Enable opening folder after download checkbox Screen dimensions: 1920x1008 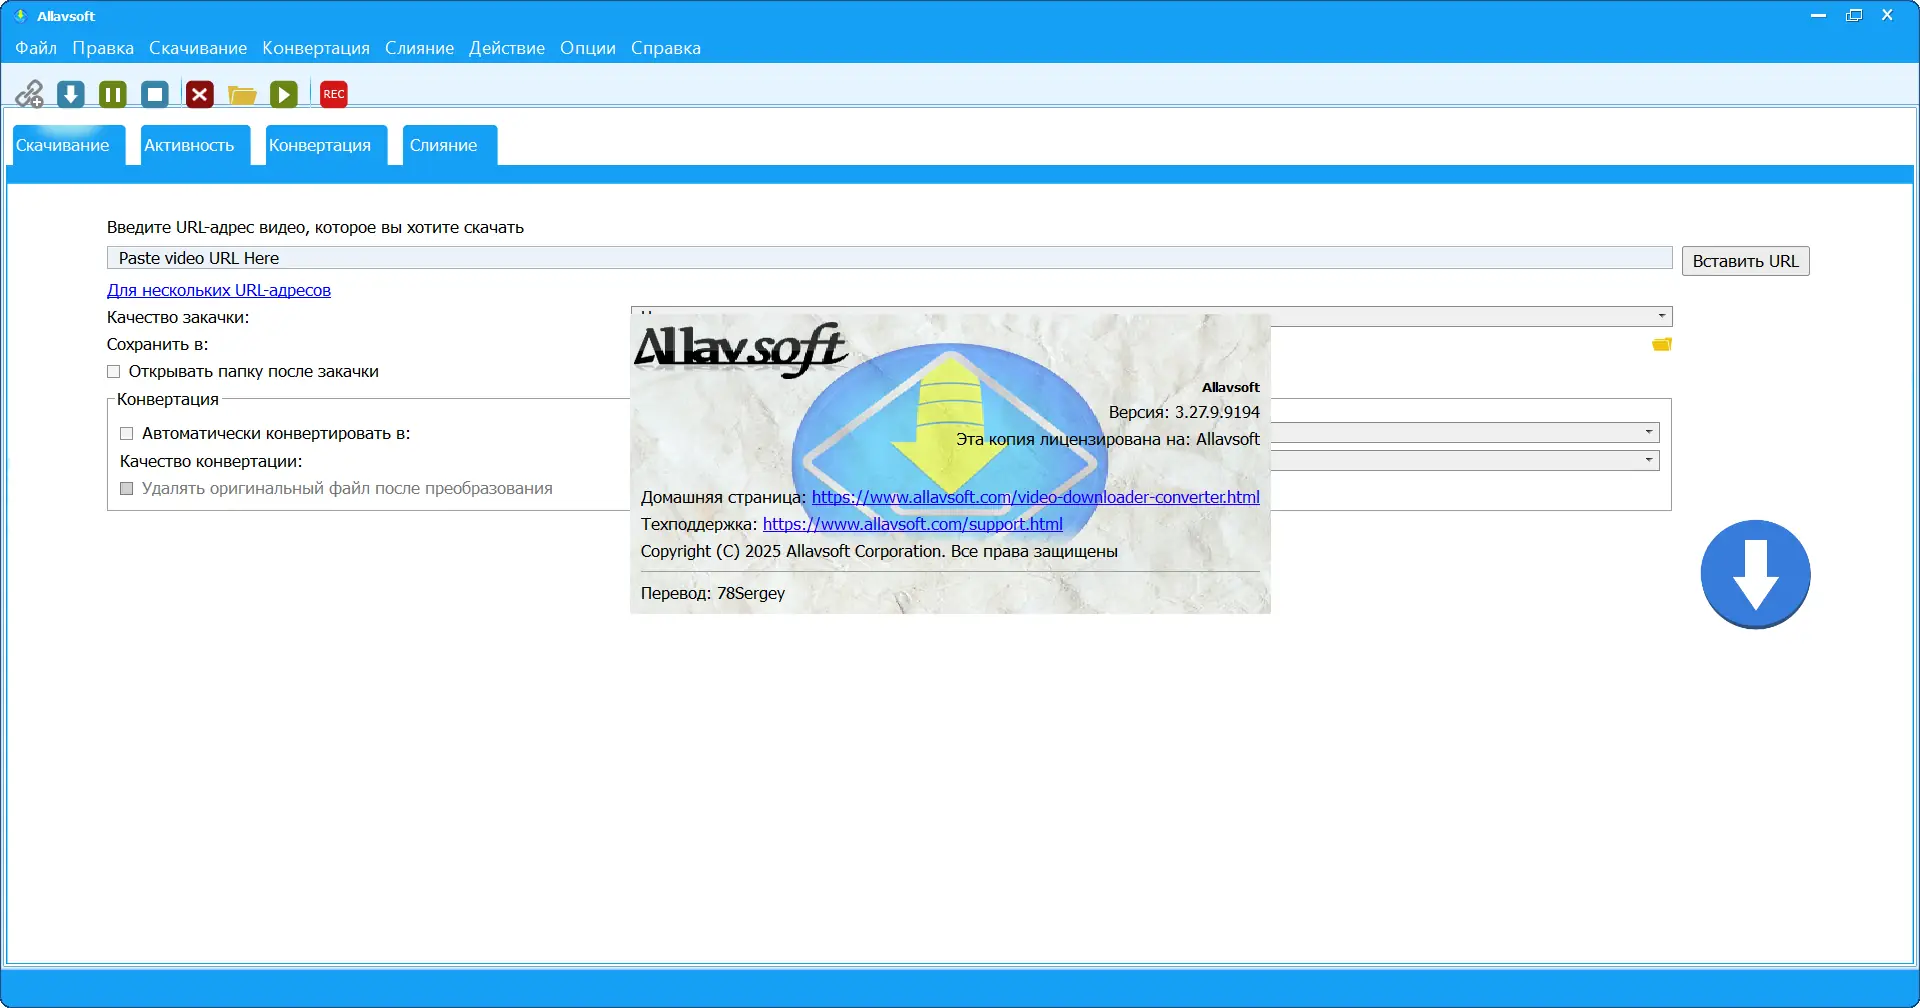click(114, 372)
